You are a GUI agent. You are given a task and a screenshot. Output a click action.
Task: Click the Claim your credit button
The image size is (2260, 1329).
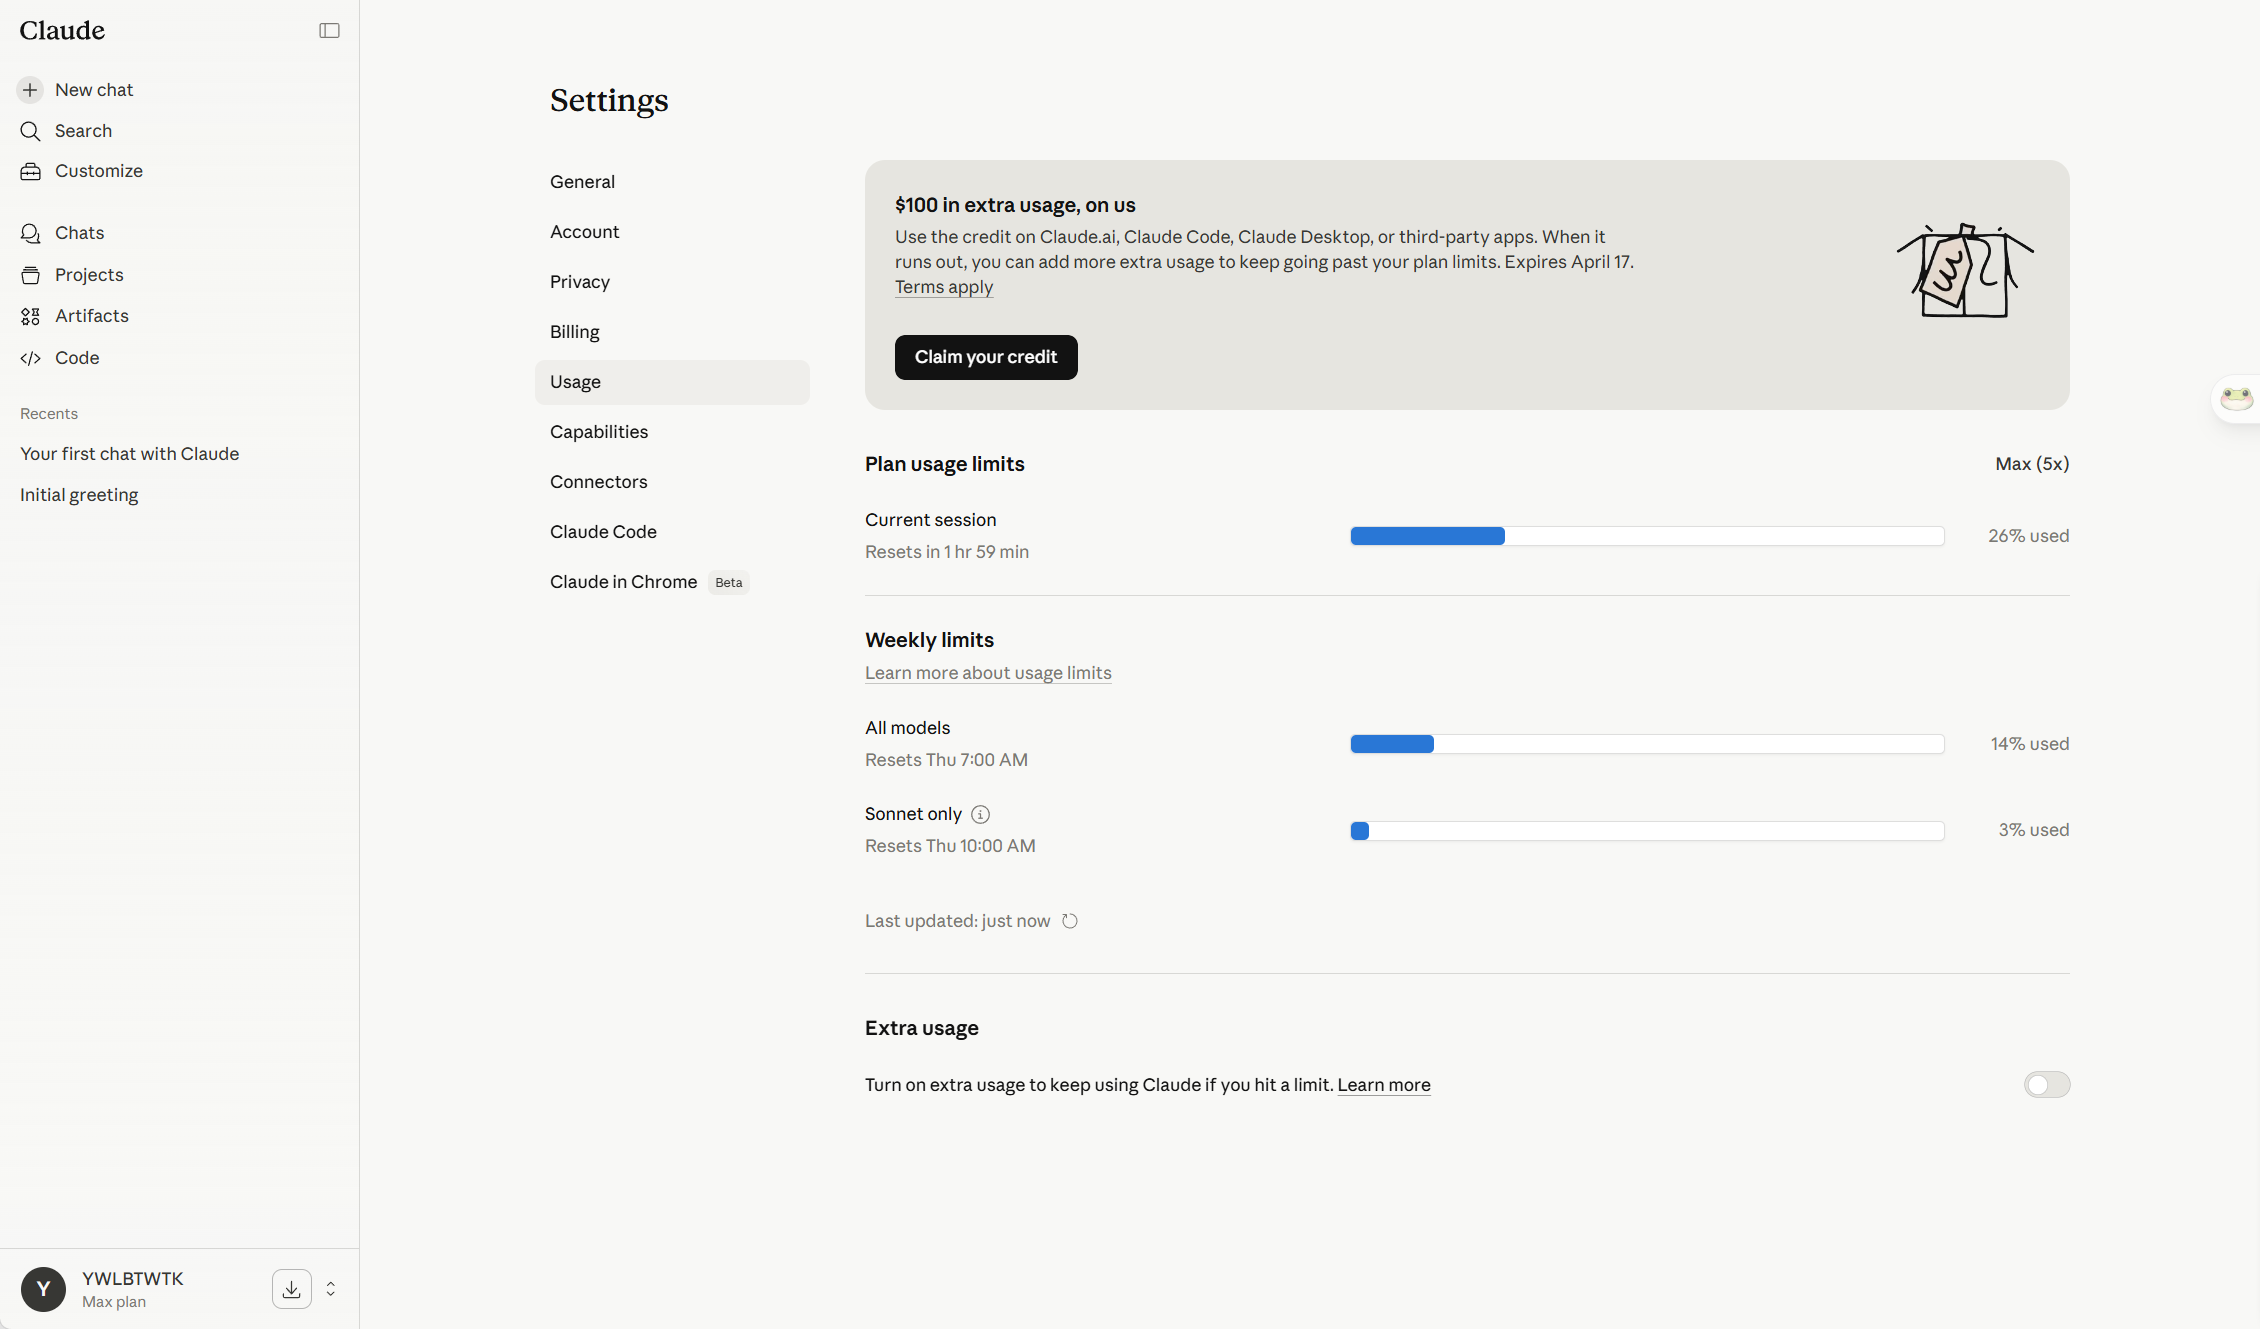pos(986,357)
